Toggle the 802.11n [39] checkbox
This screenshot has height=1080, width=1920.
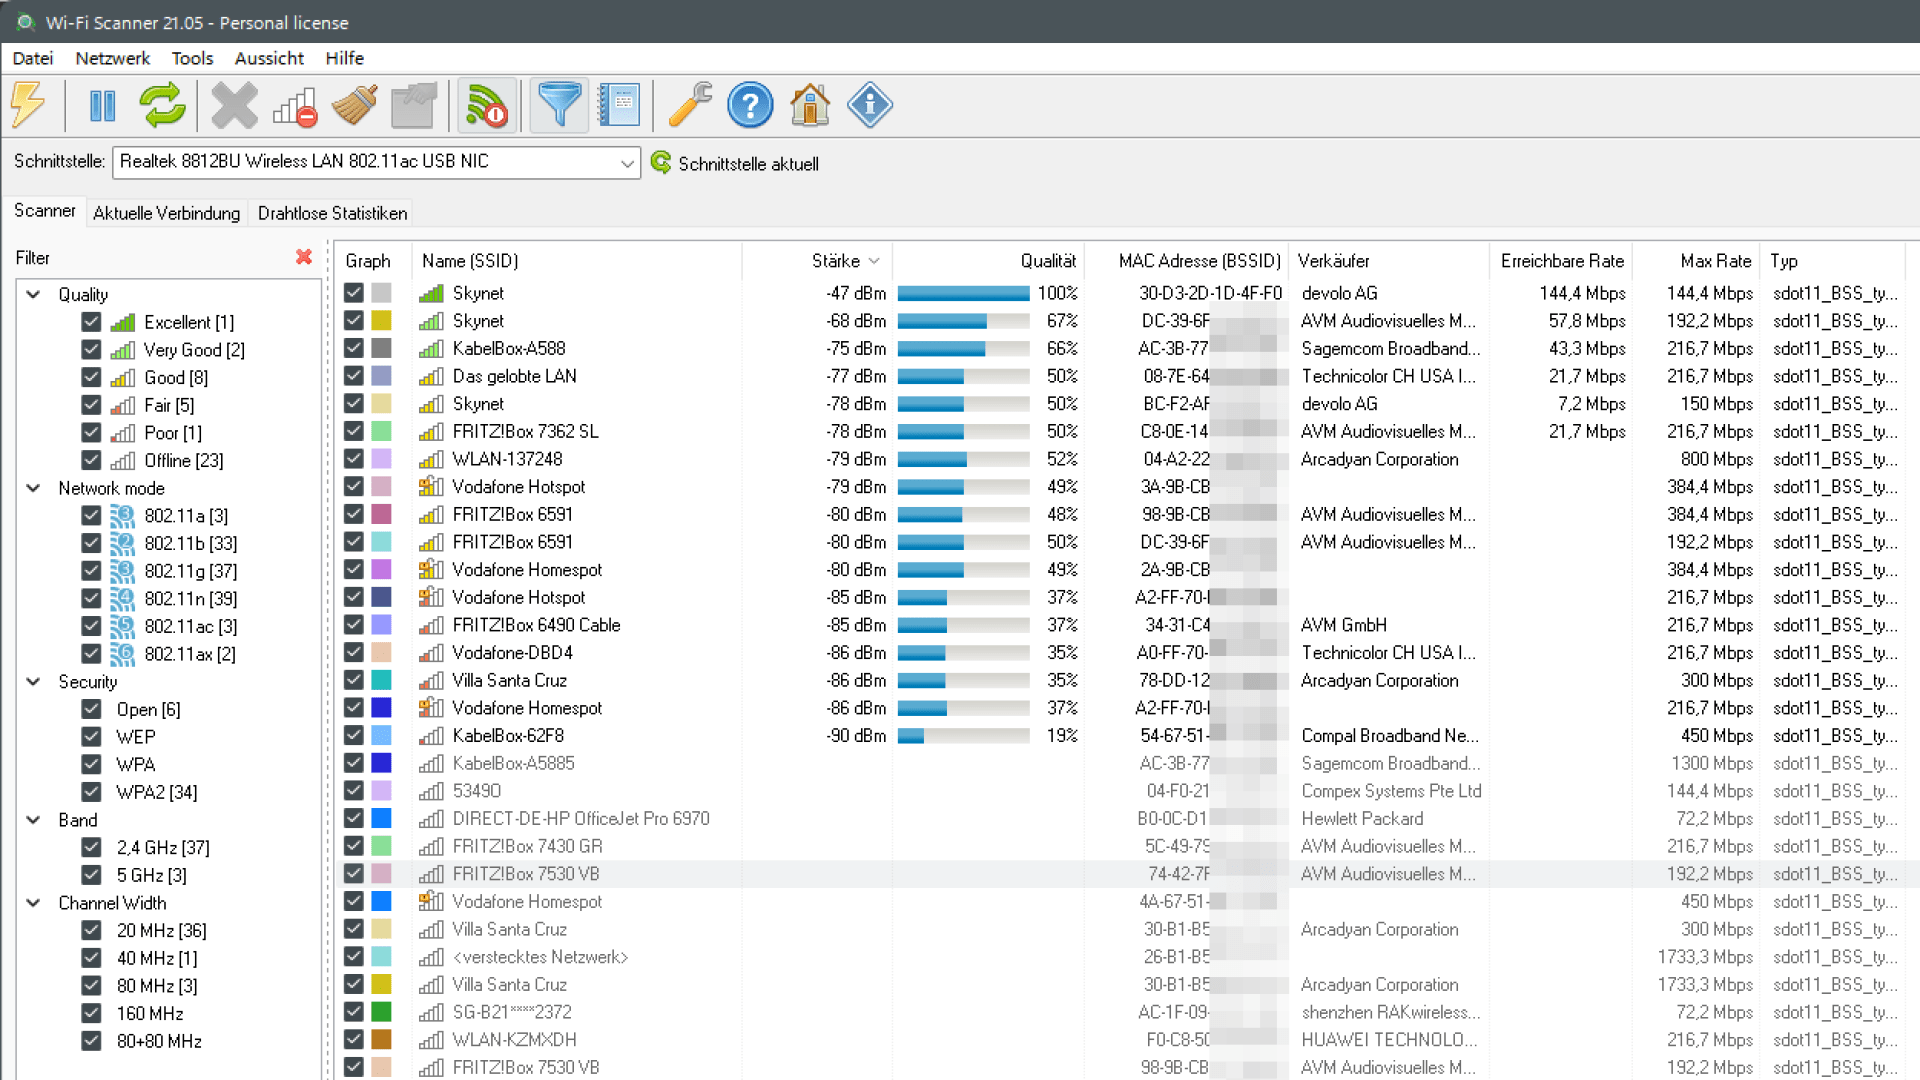91,598
